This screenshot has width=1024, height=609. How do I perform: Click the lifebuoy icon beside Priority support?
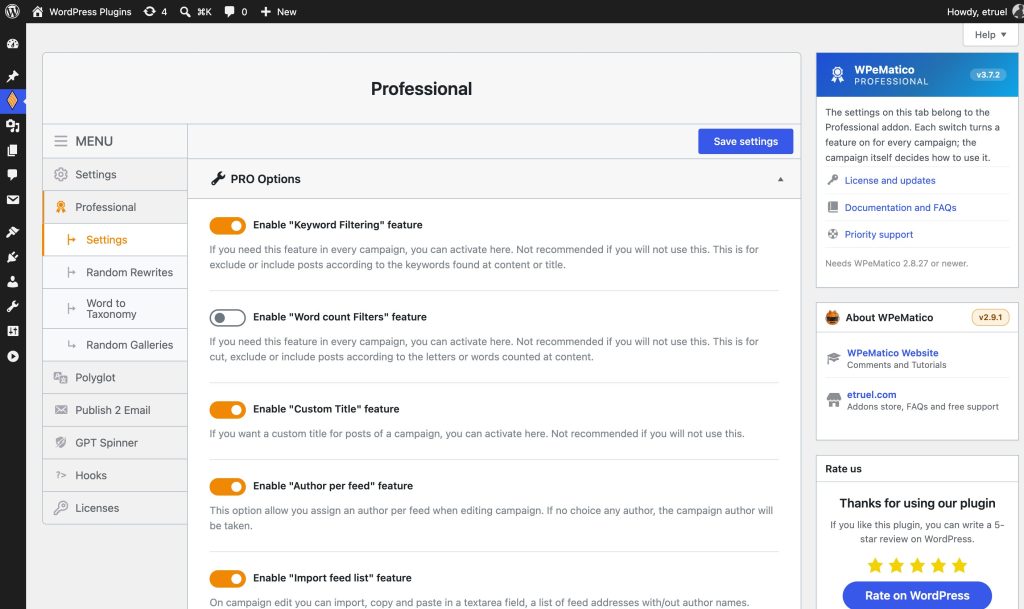(x=833, y=234)
